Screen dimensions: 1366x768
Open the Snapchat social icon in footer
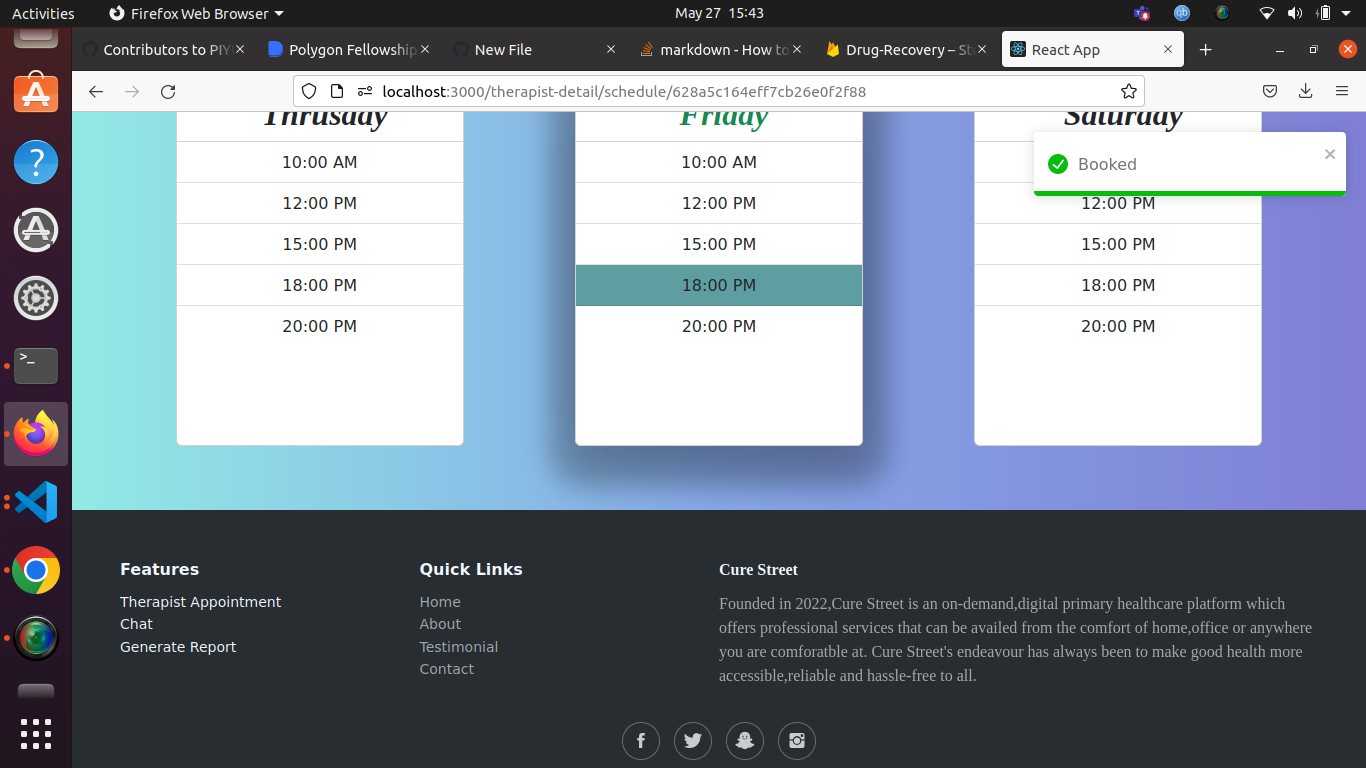pyautogui.click(x=745, y=741)
